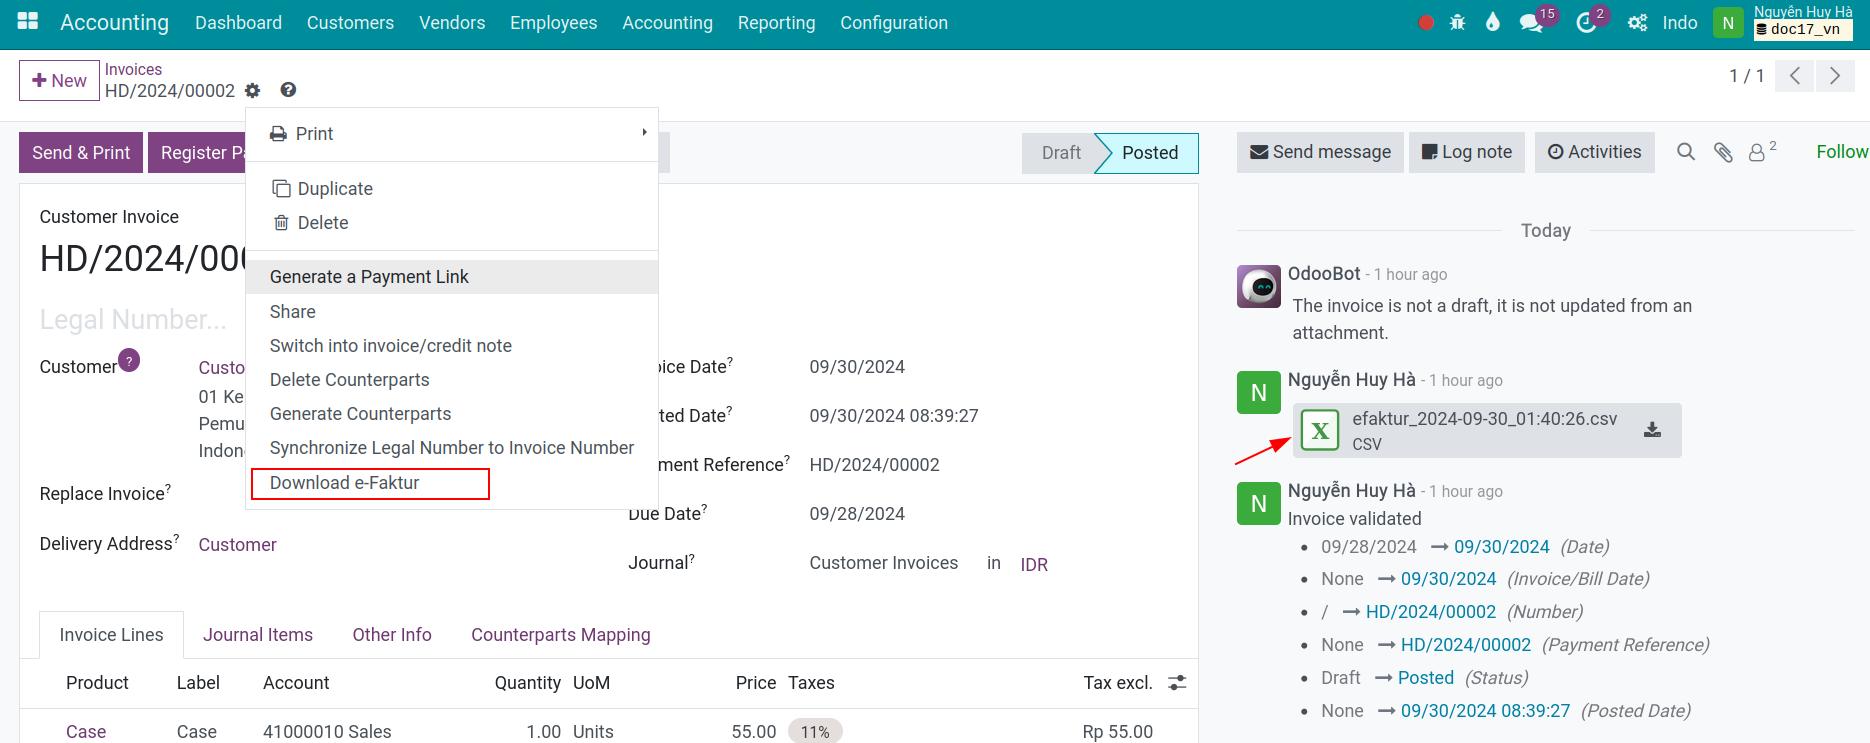Go to the previous record arrow
The width and height of the screenshot is (1870, 743).
point(1795,76)
